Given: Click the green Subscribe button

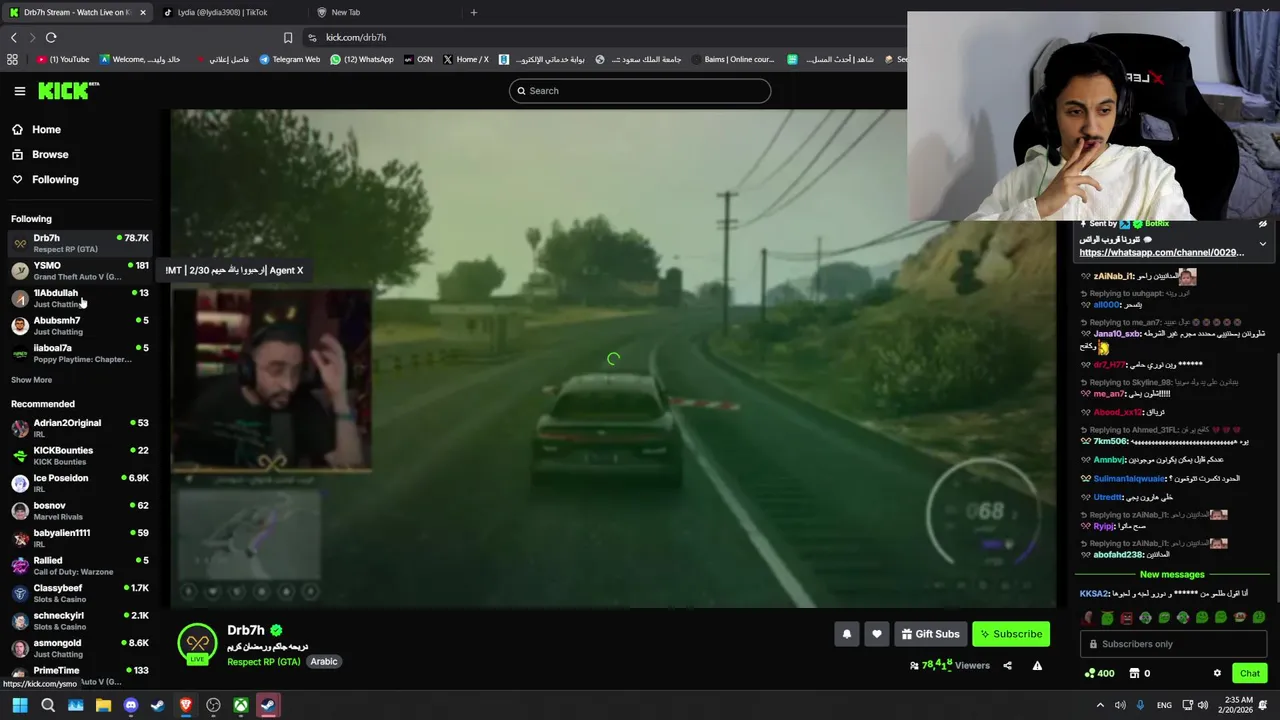Looking at the screenshot, I should [x=1011, y=634].
